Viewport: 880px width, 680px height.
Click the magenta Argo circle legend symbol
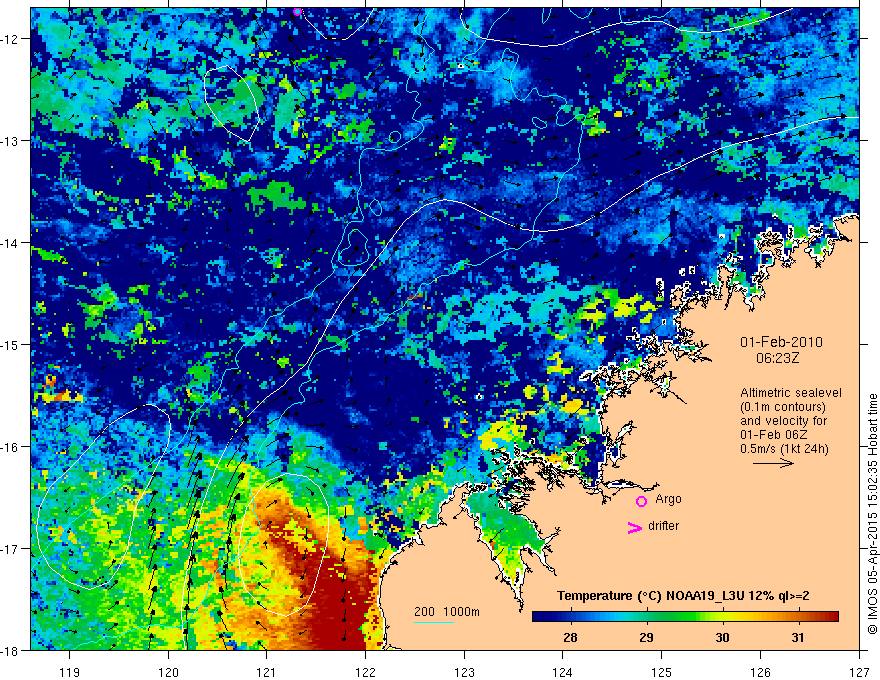point(641,501)
